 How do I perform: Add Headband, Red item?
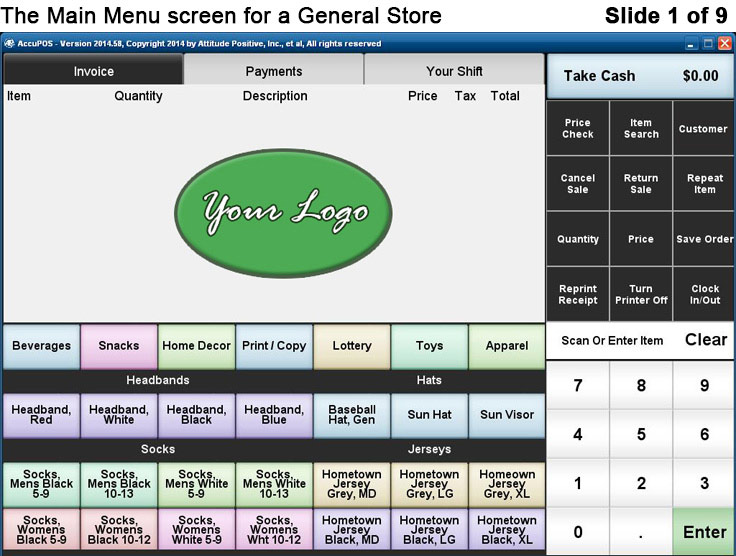(41, 415)
